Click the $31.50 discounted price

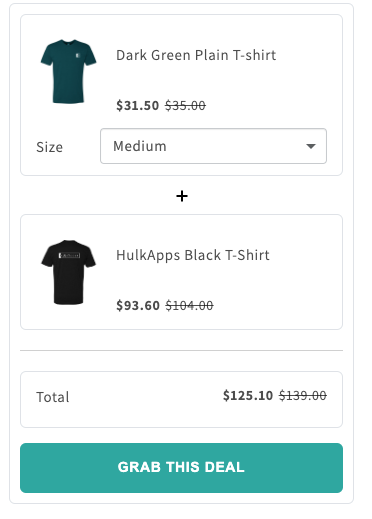[137, 105]
